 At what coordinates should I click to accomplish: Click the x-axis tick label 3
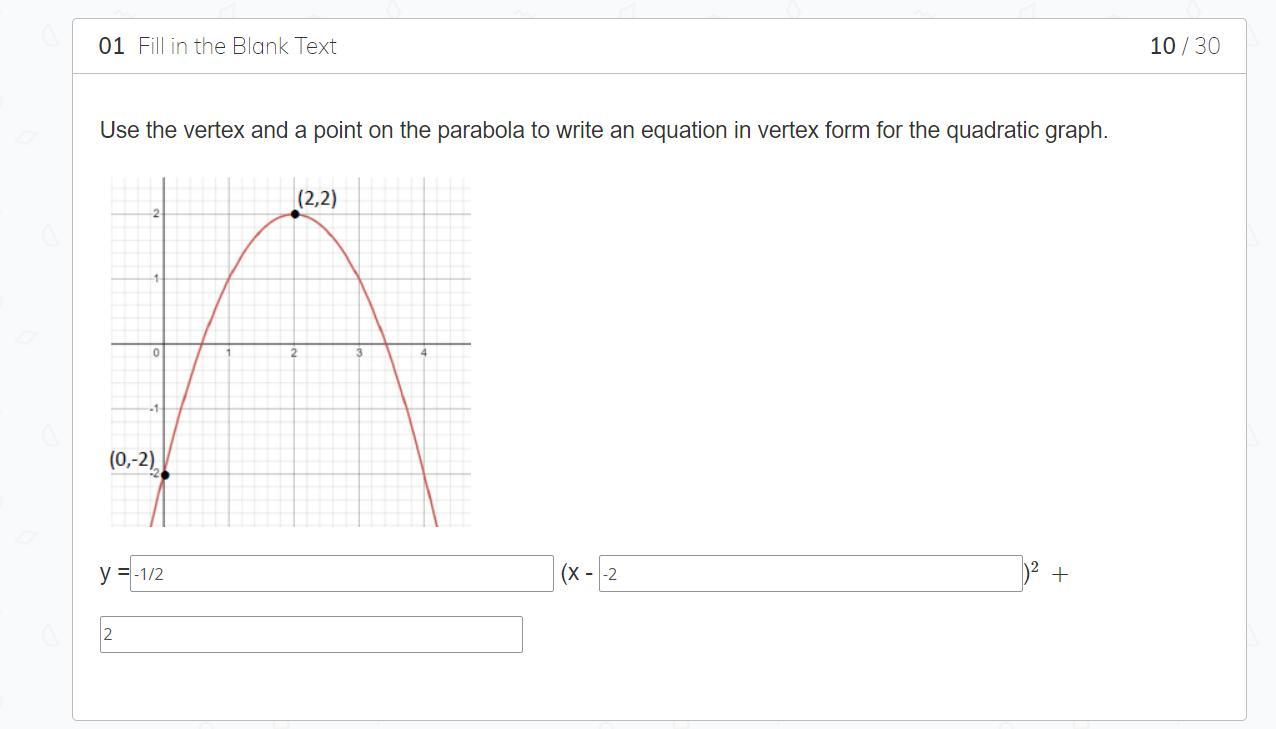click(359, 353)
